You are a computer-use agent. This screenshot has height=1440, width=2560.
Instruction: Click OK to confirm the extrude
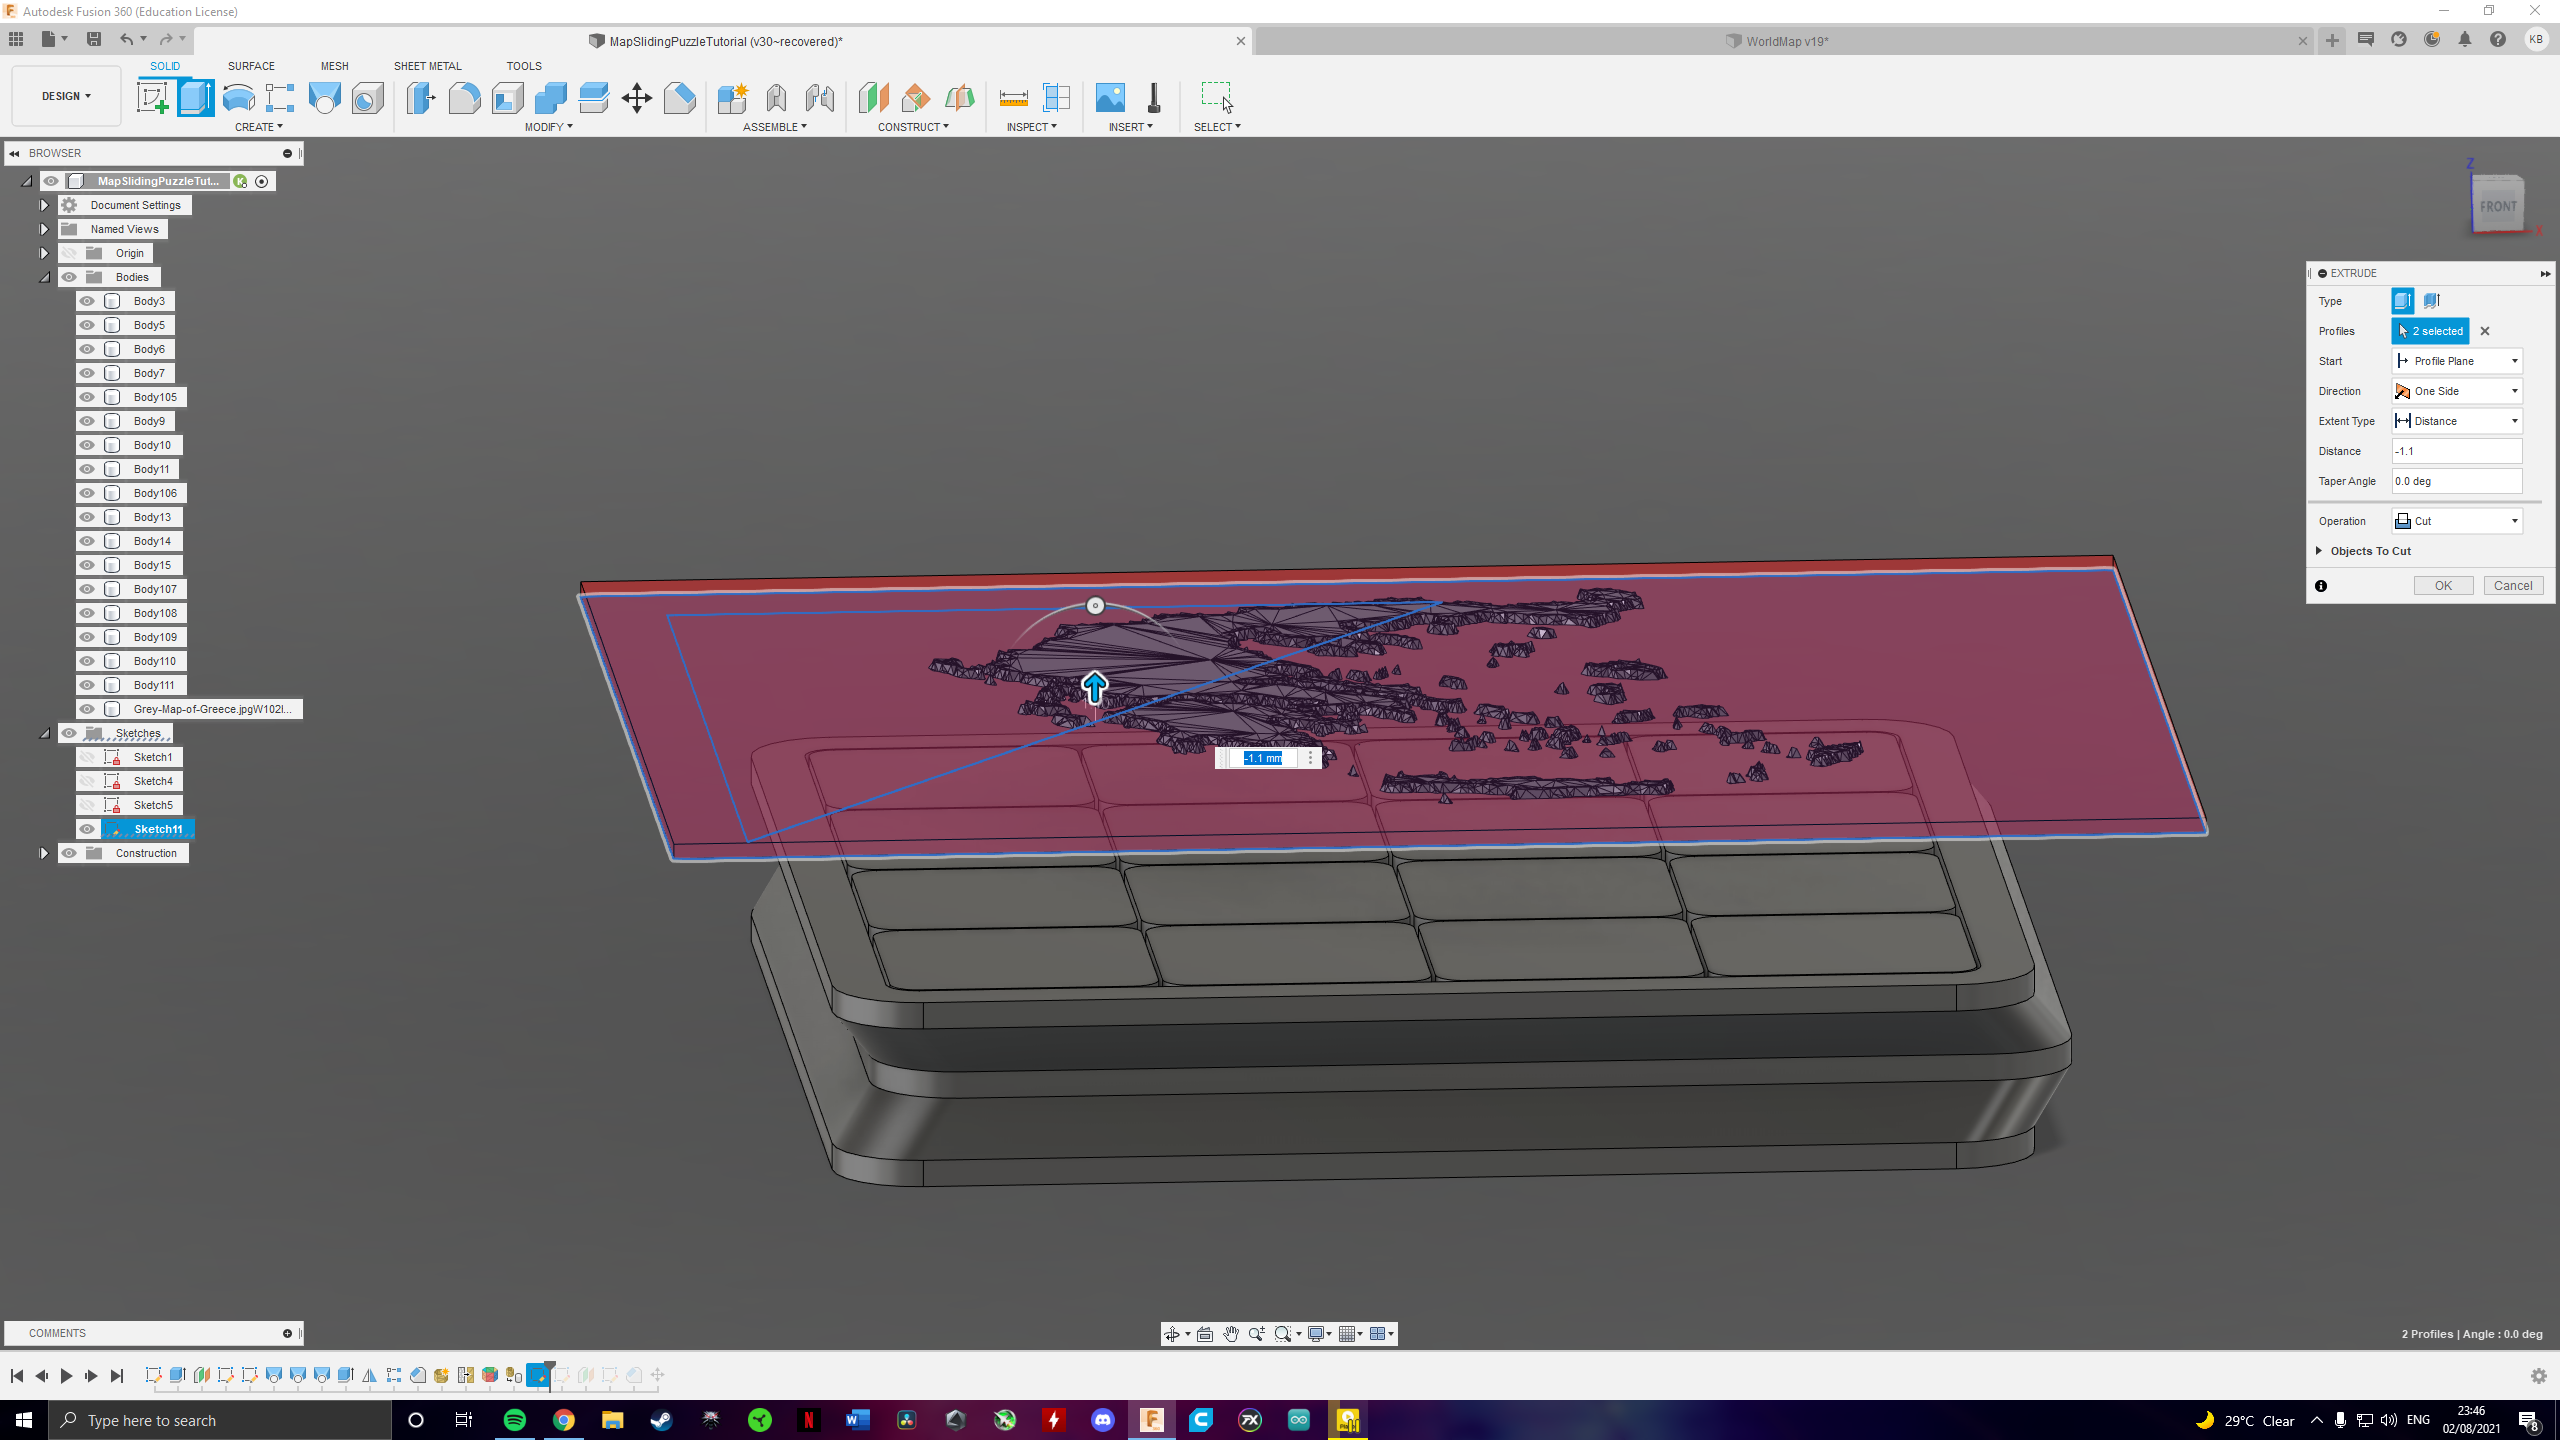click(2443, 585)
